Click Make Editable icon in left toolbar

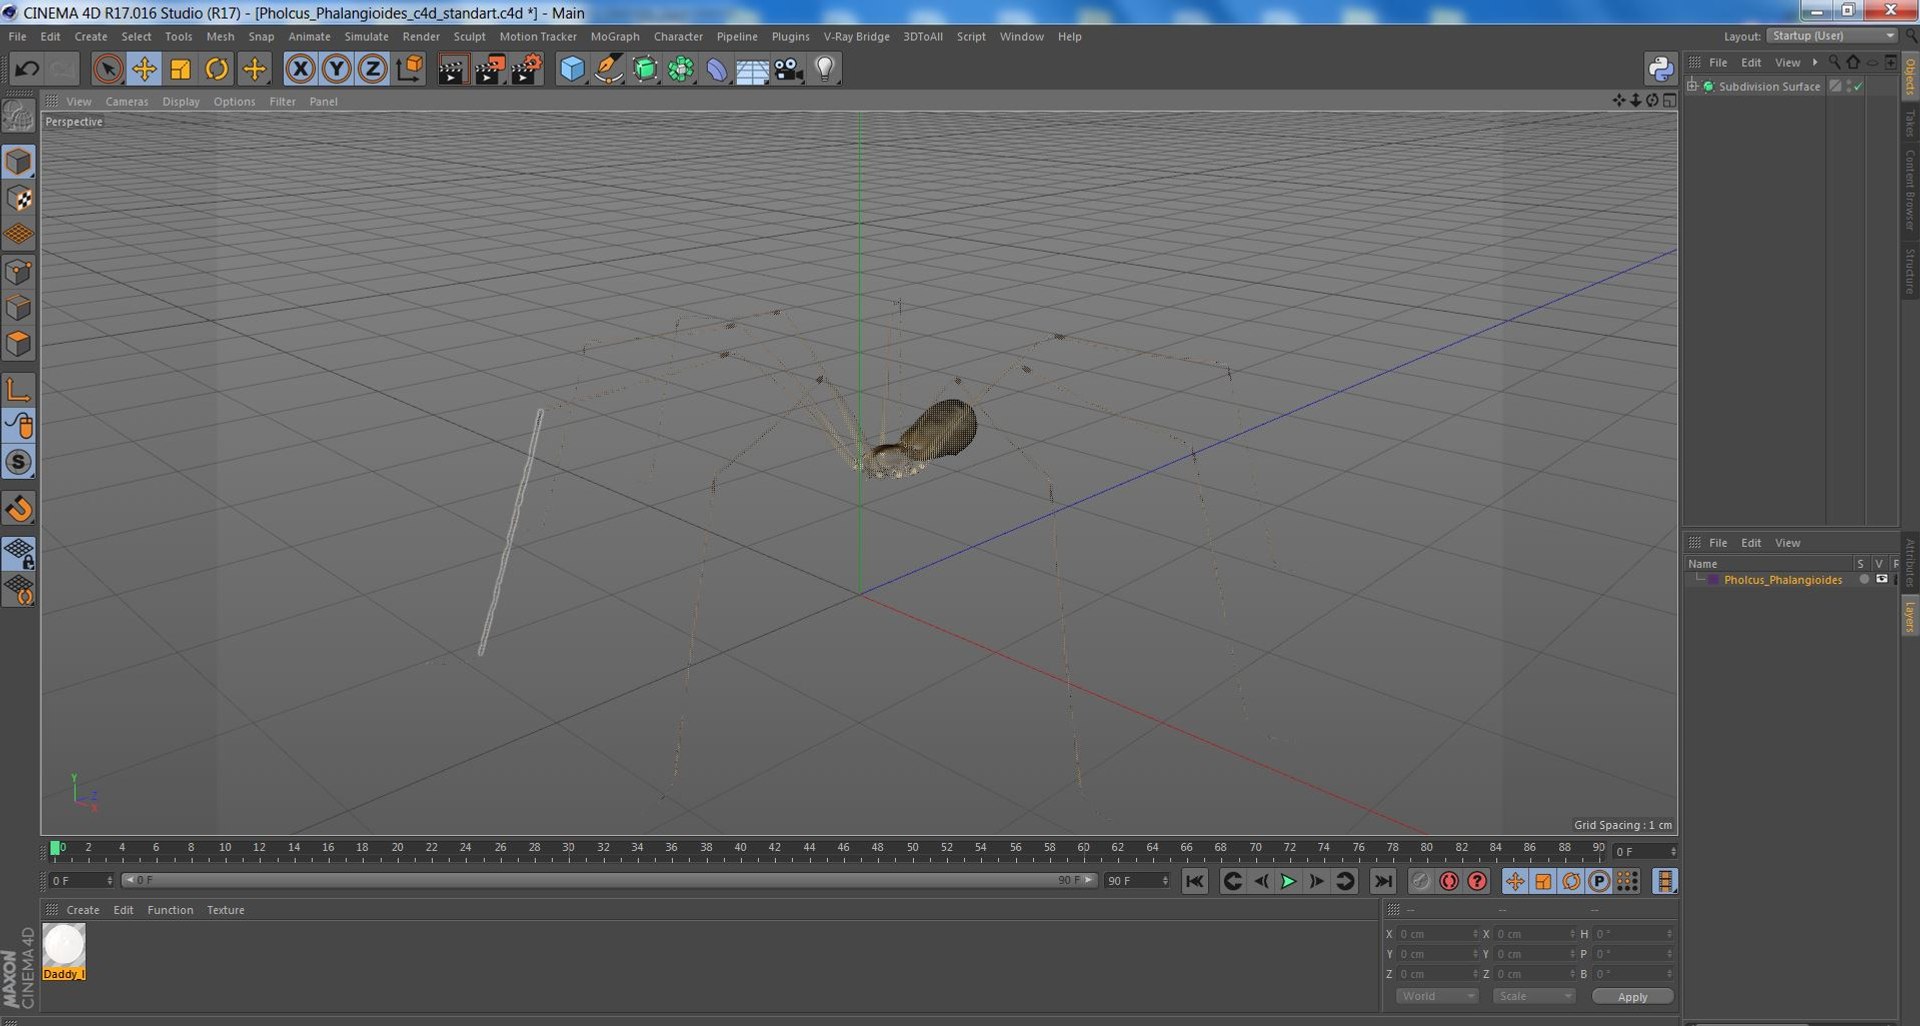19,116
